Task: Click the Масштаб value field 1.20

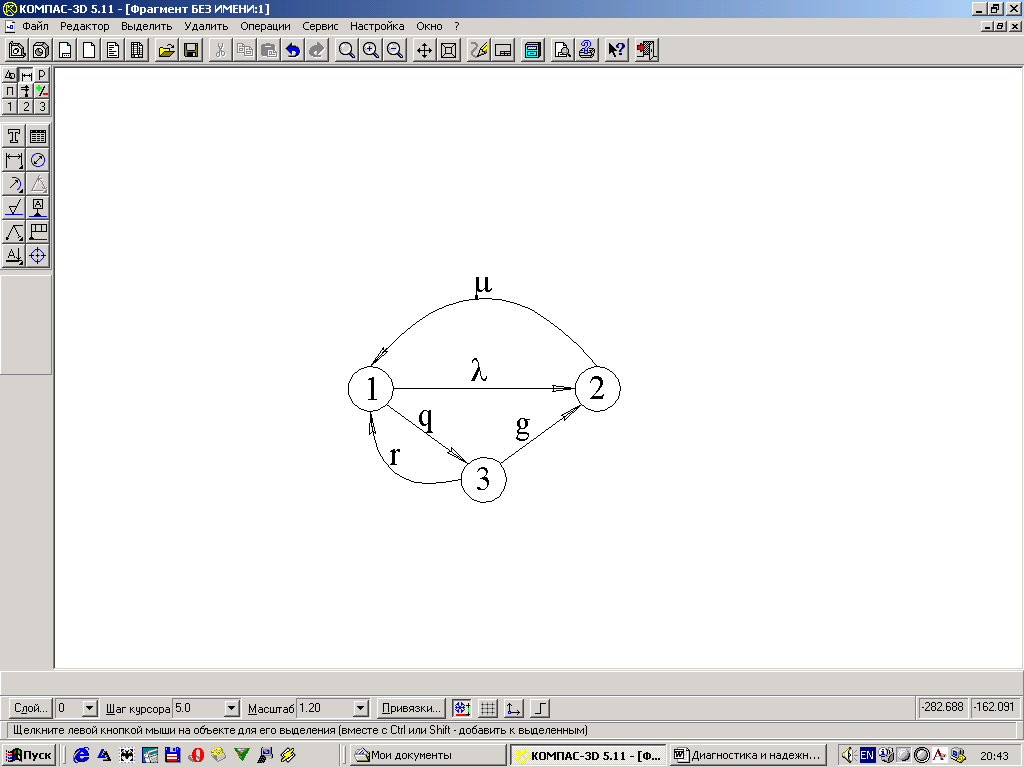Action: pyautogui.click(x=325, y=708)
